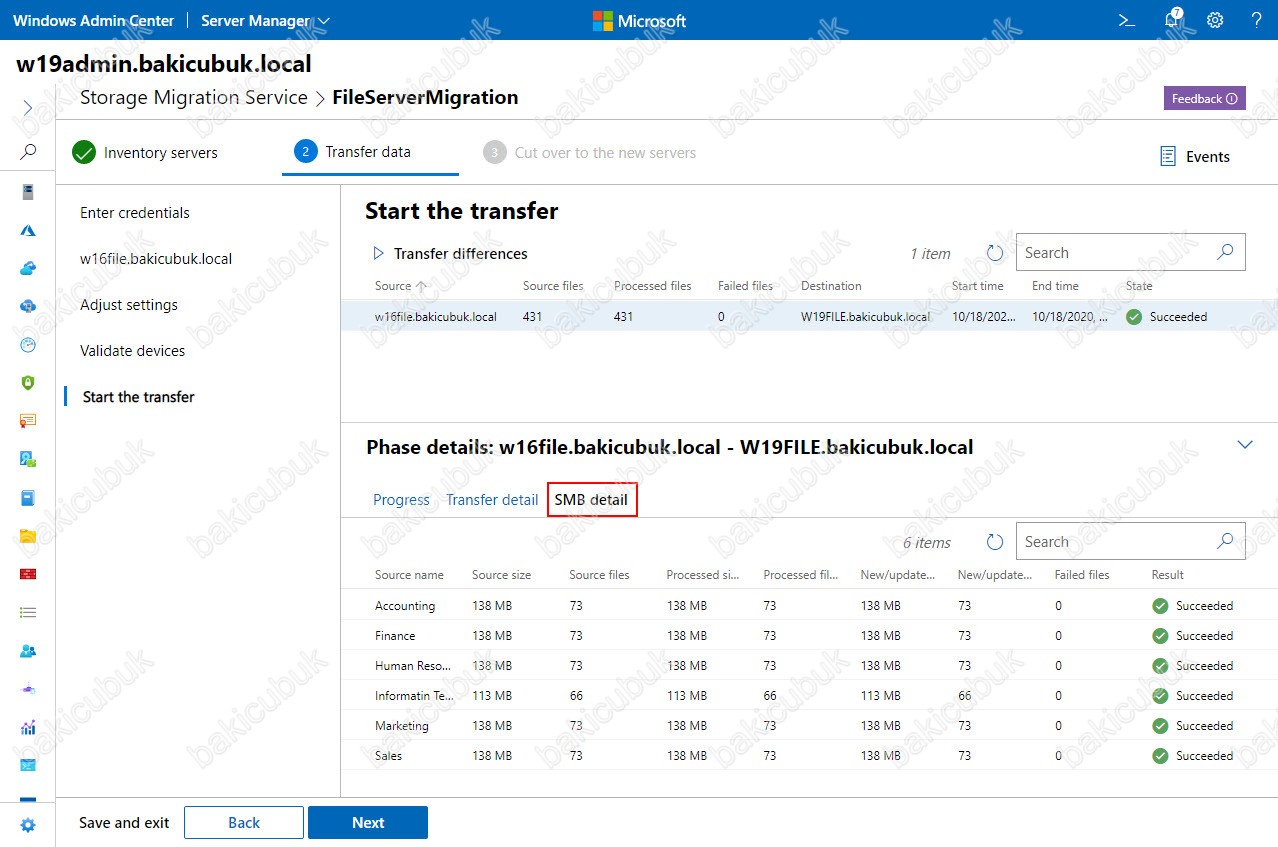1278x847 pixels.
Task: Click the Back button
Action: click(244, 822)
